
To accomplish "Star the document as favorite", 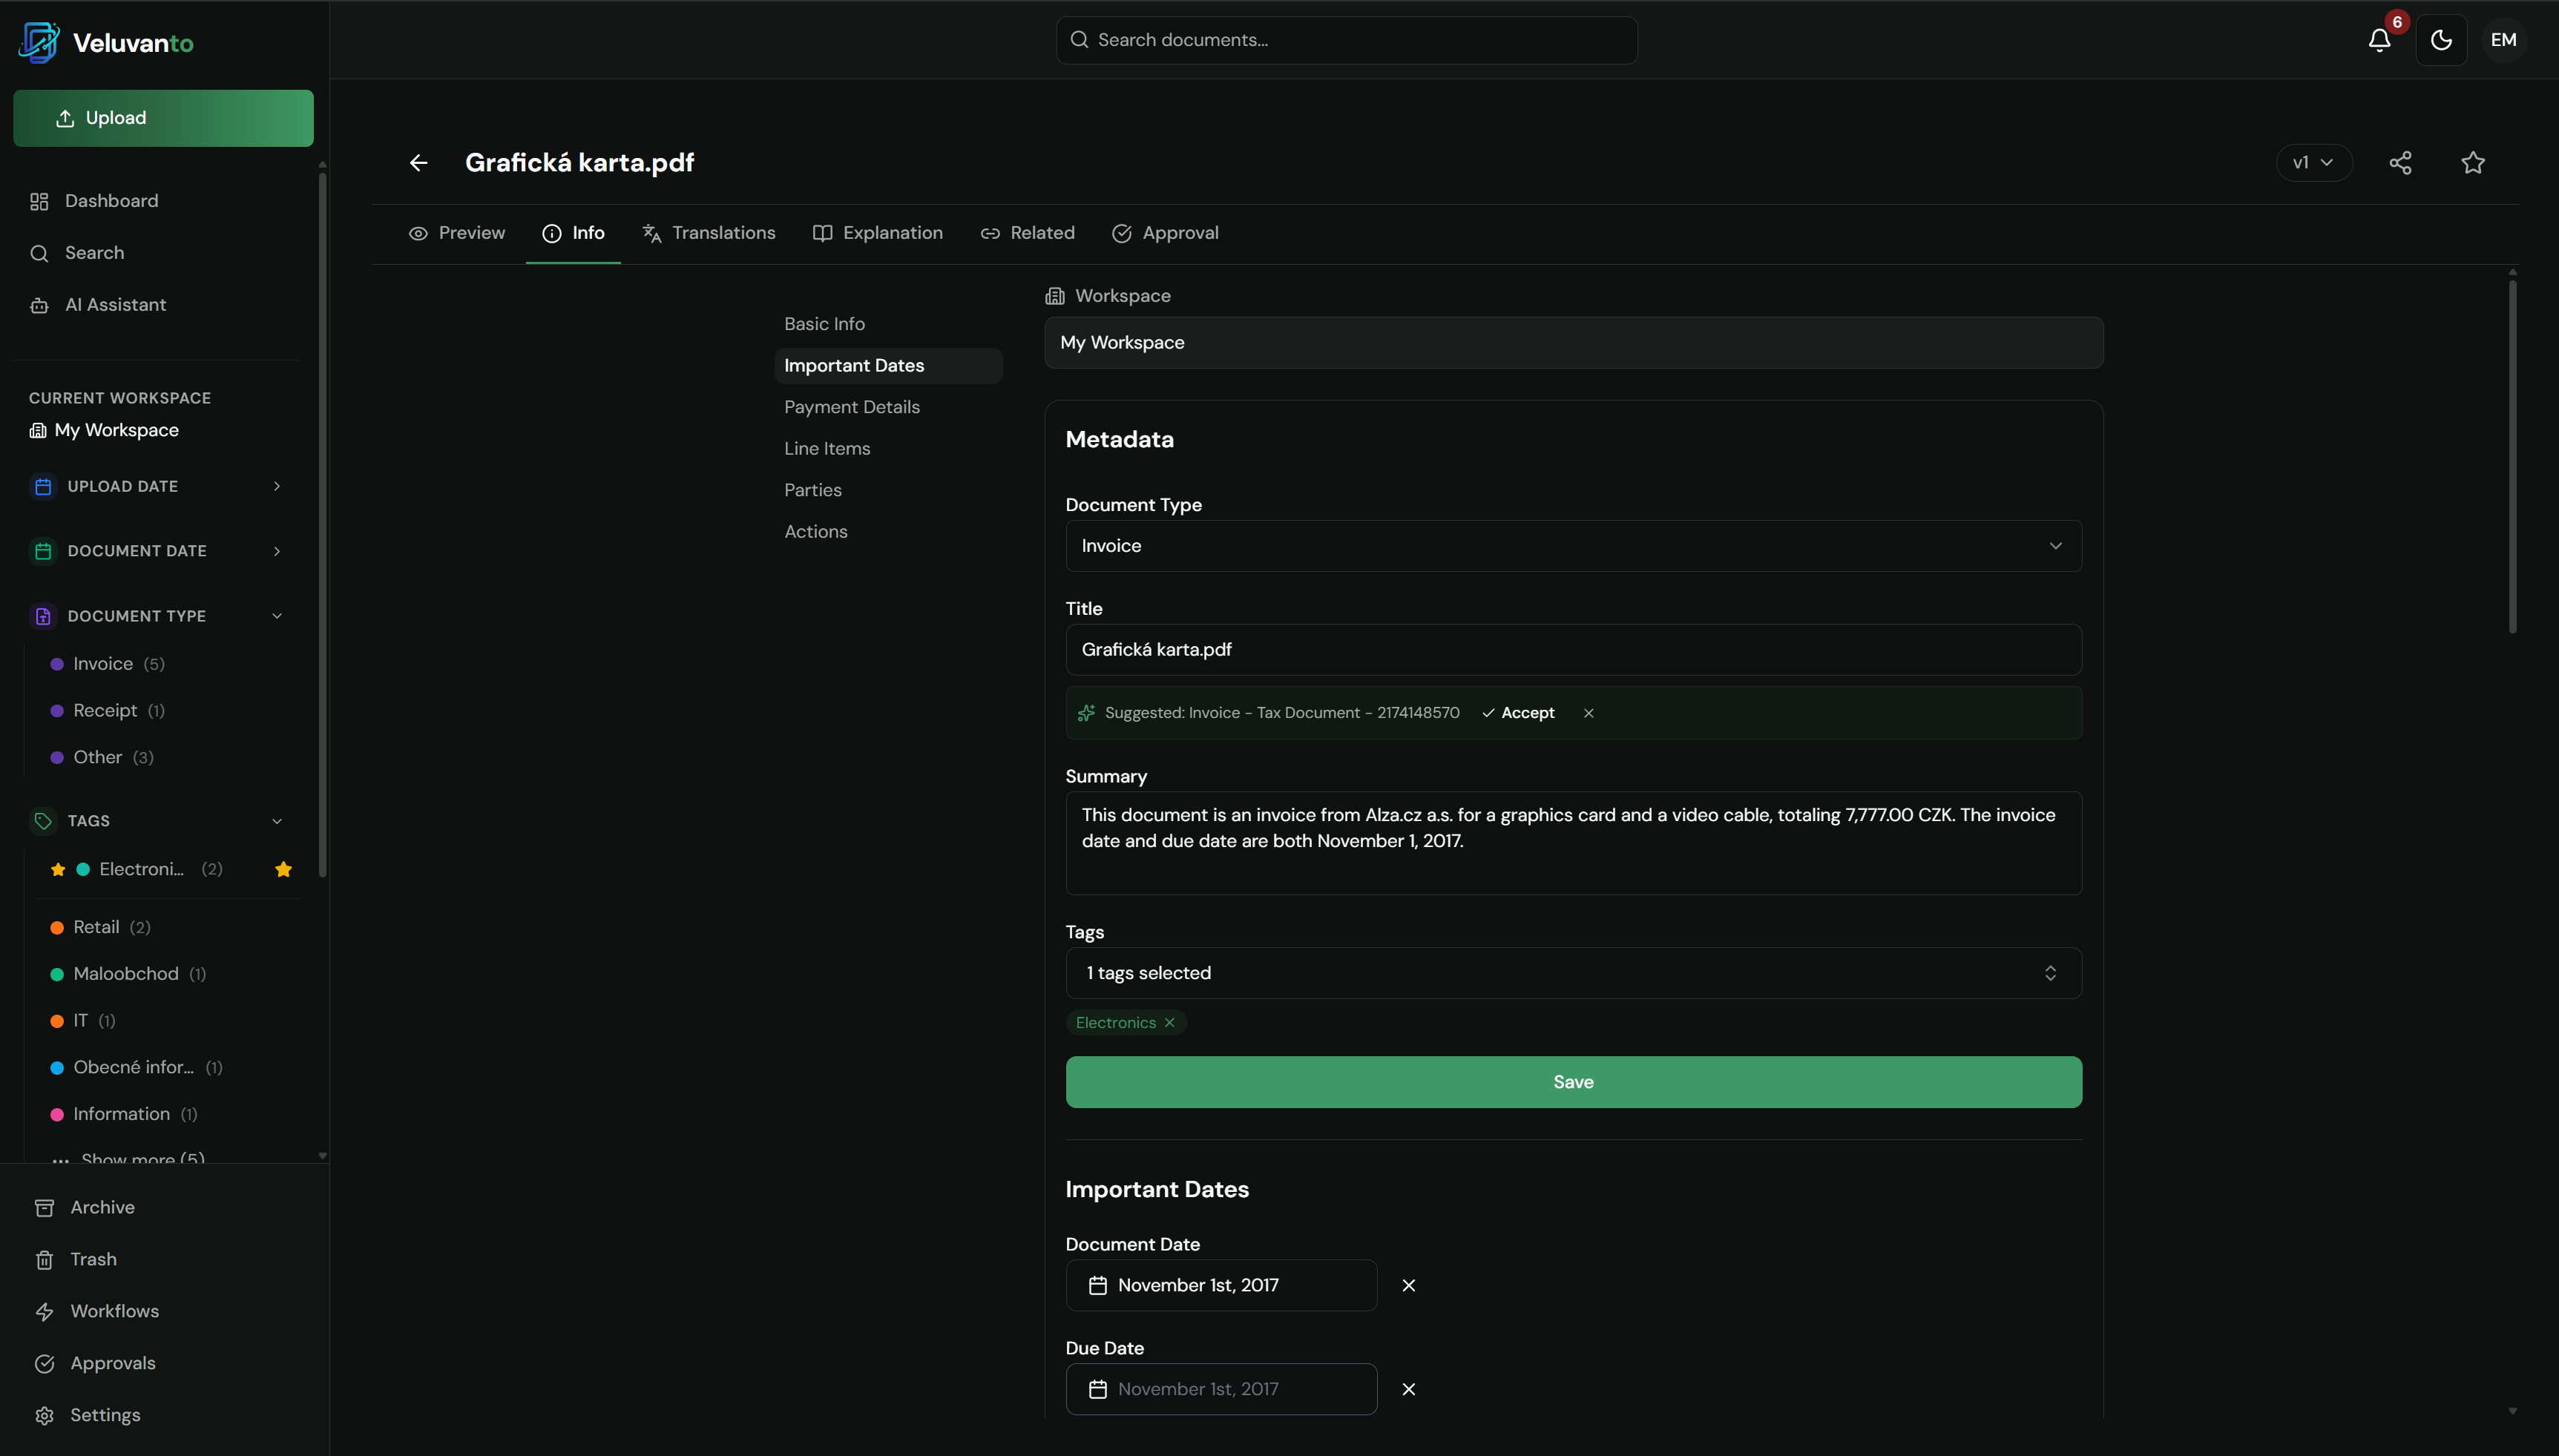I will click(2472, 163).
